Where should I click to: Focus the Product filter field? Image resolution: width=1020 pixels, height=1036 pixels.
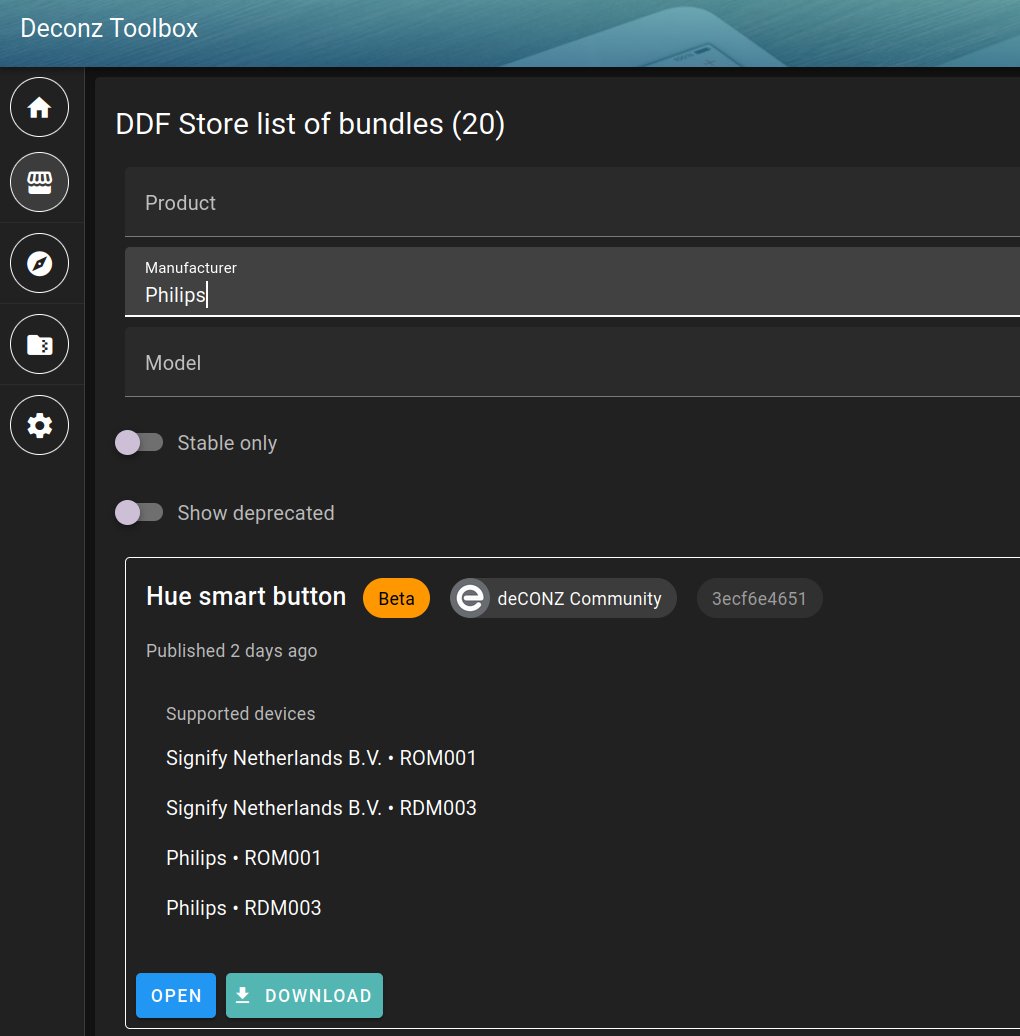point(572,202)
